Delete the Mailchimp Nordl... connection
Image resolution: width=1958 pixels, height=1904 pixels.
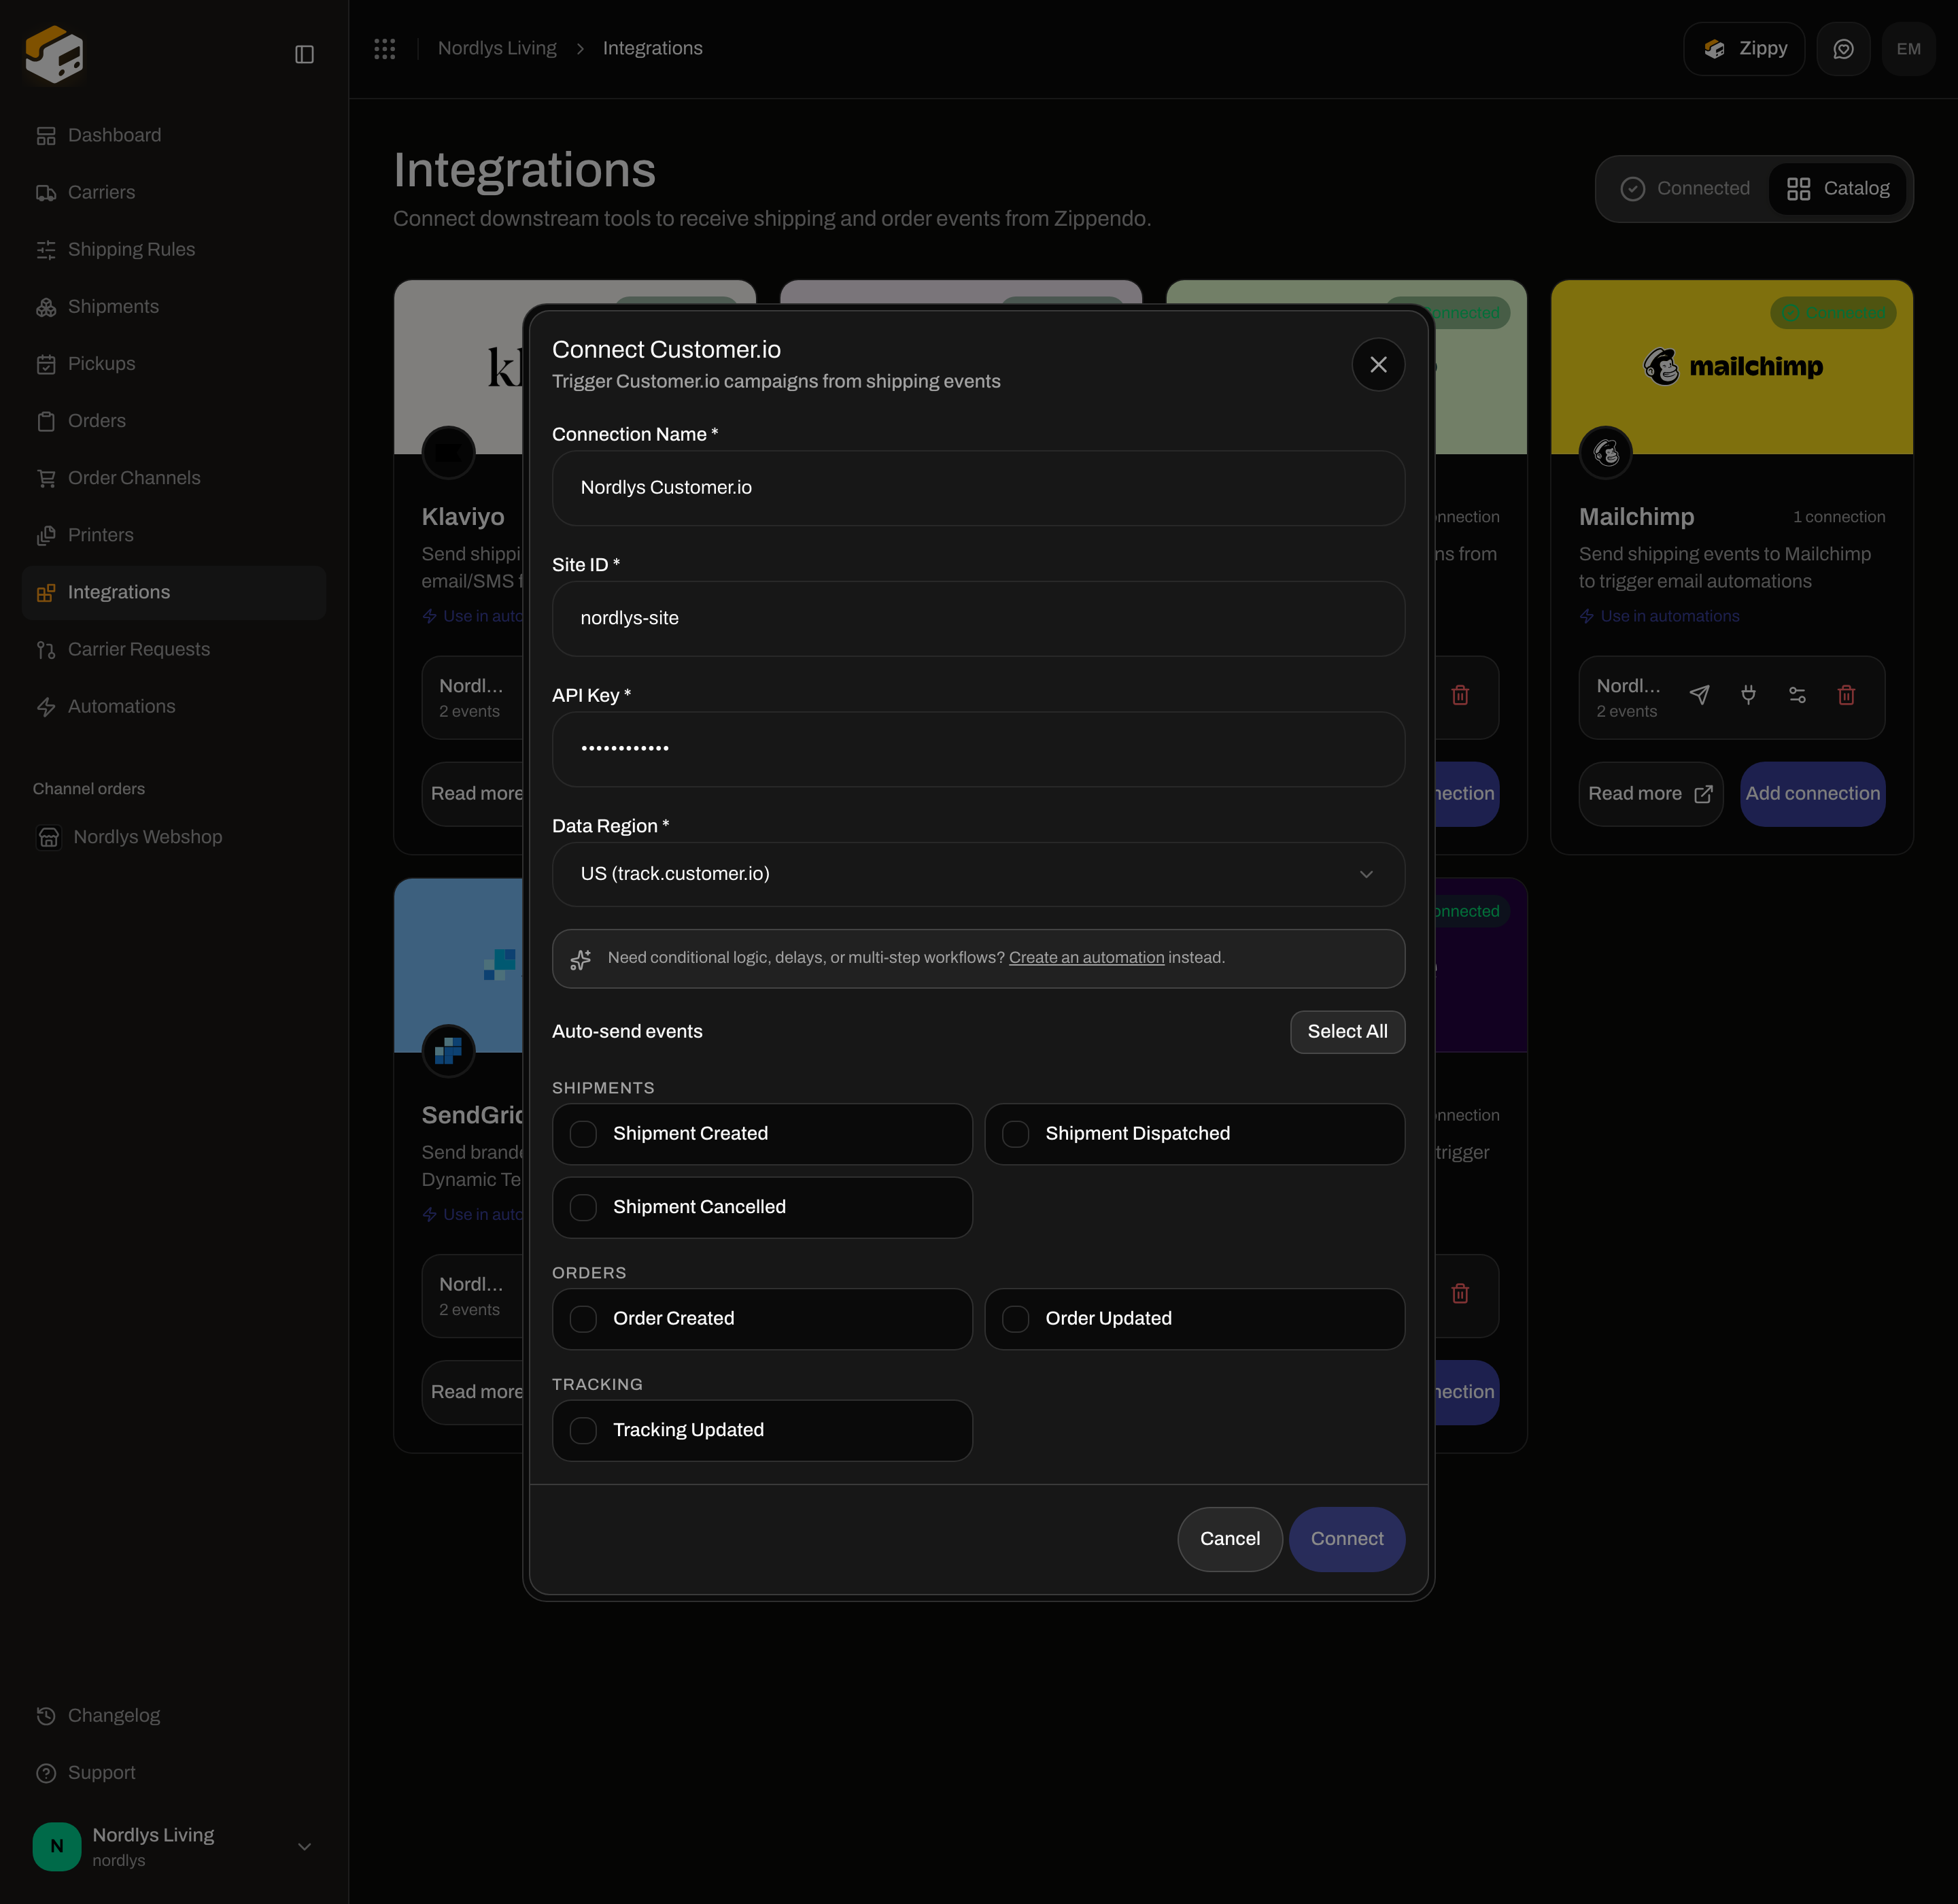(1846, 695)
